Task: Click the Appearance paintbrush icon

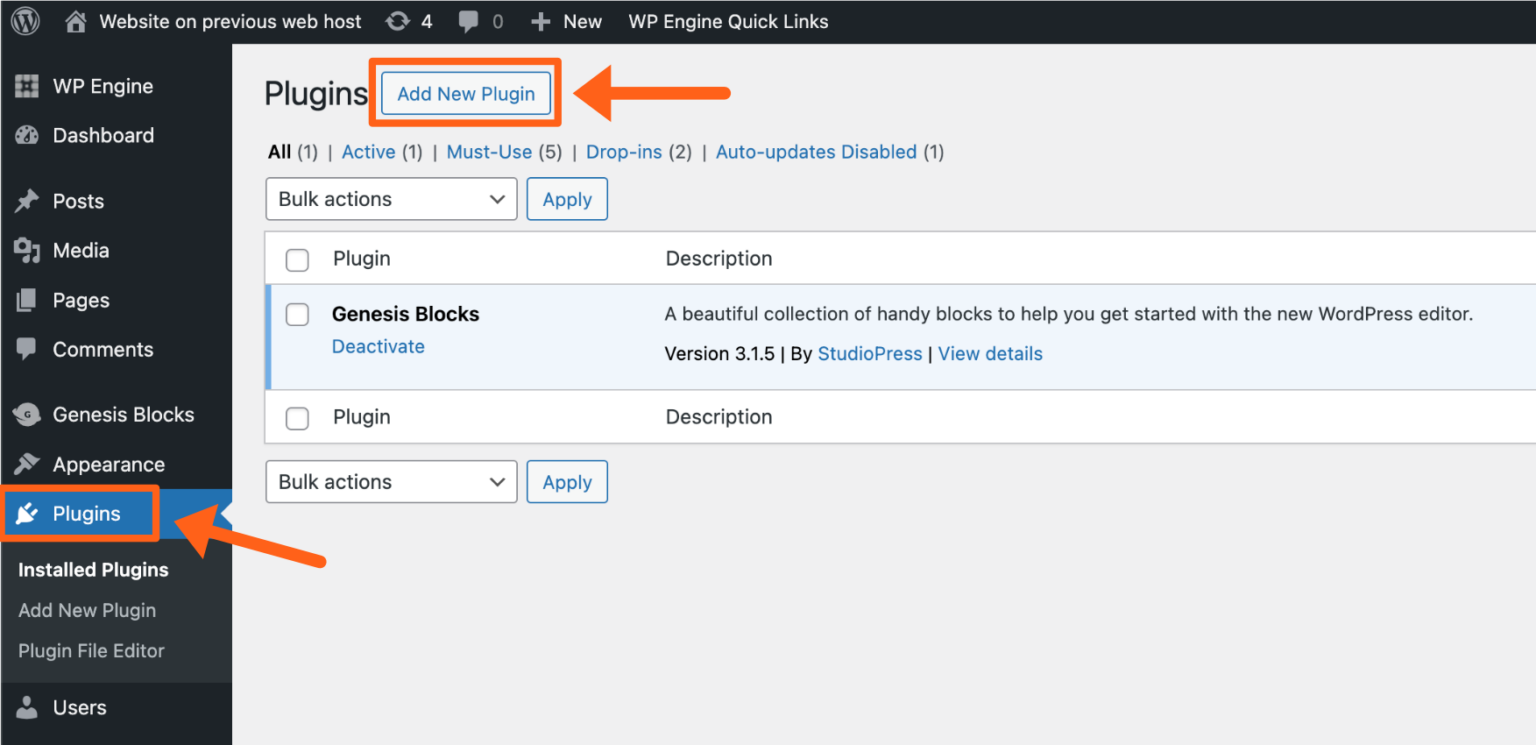Action: point(28,464)
